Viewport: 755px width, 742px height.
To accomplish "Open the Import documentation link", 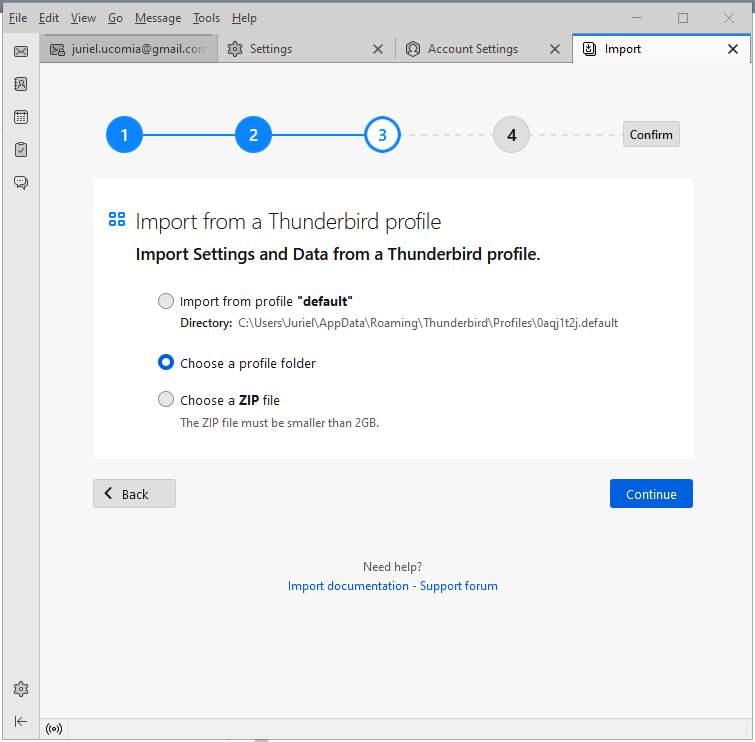I will 348,586.
